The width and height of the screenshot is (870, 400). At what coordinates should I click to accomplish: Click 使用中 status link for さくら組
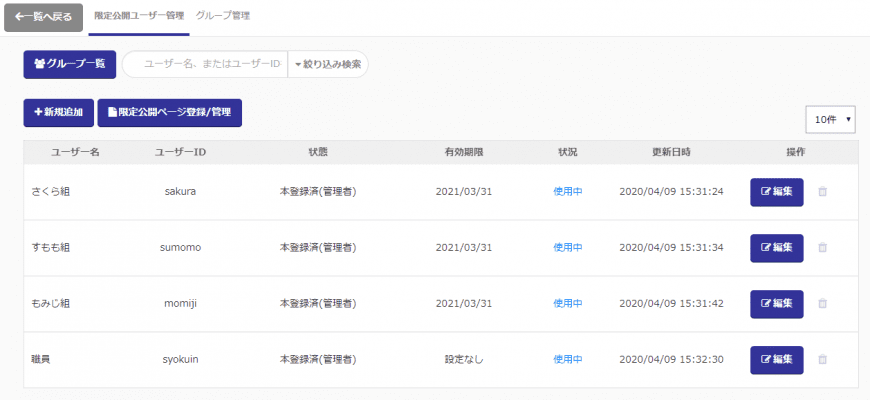click(567, 192)
